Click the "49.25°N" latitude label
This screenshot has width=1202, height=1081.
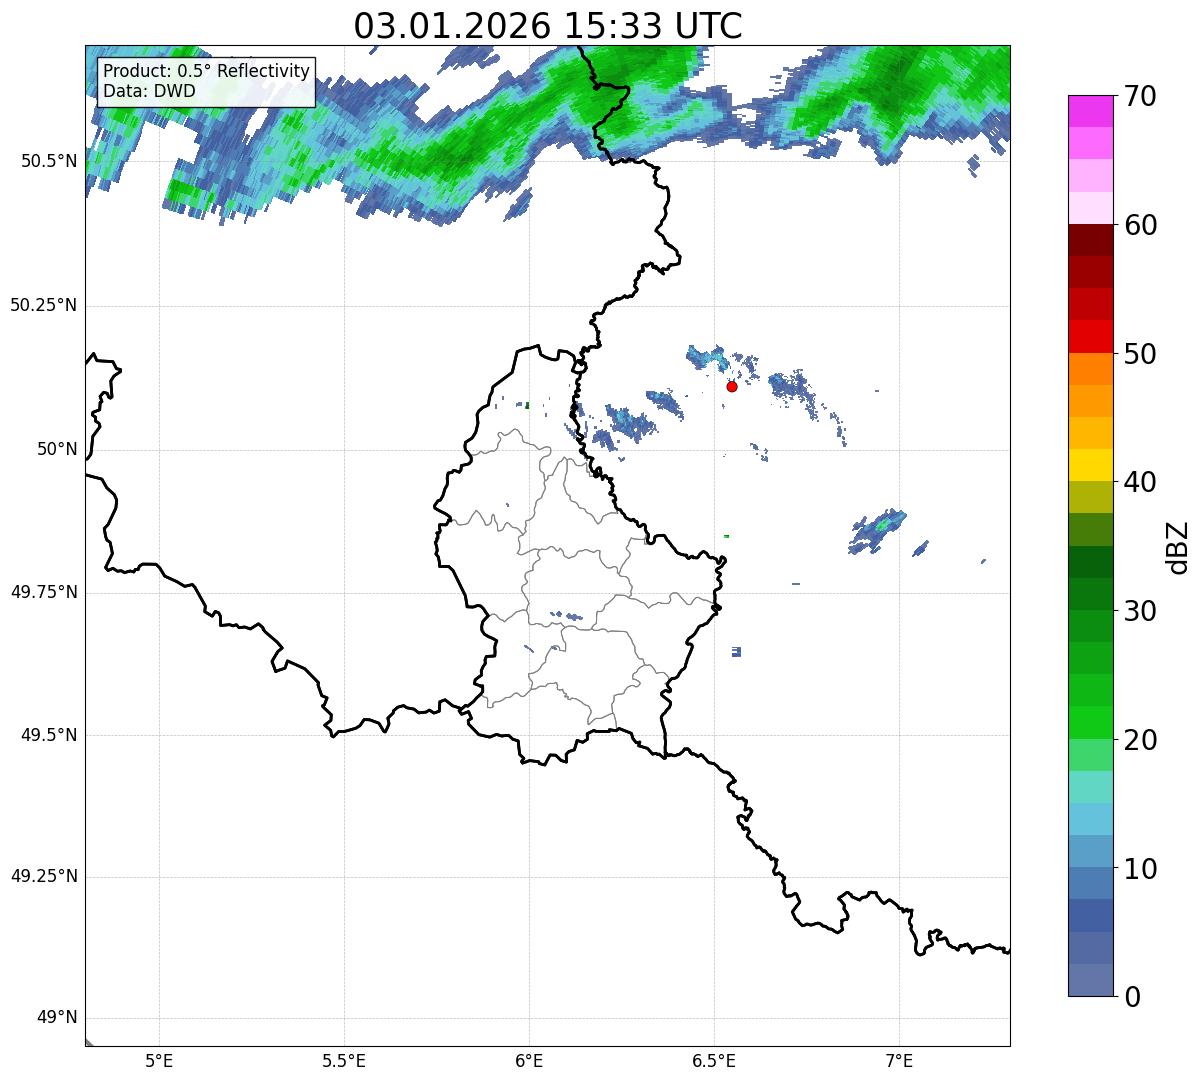click(x=44, y=877)
